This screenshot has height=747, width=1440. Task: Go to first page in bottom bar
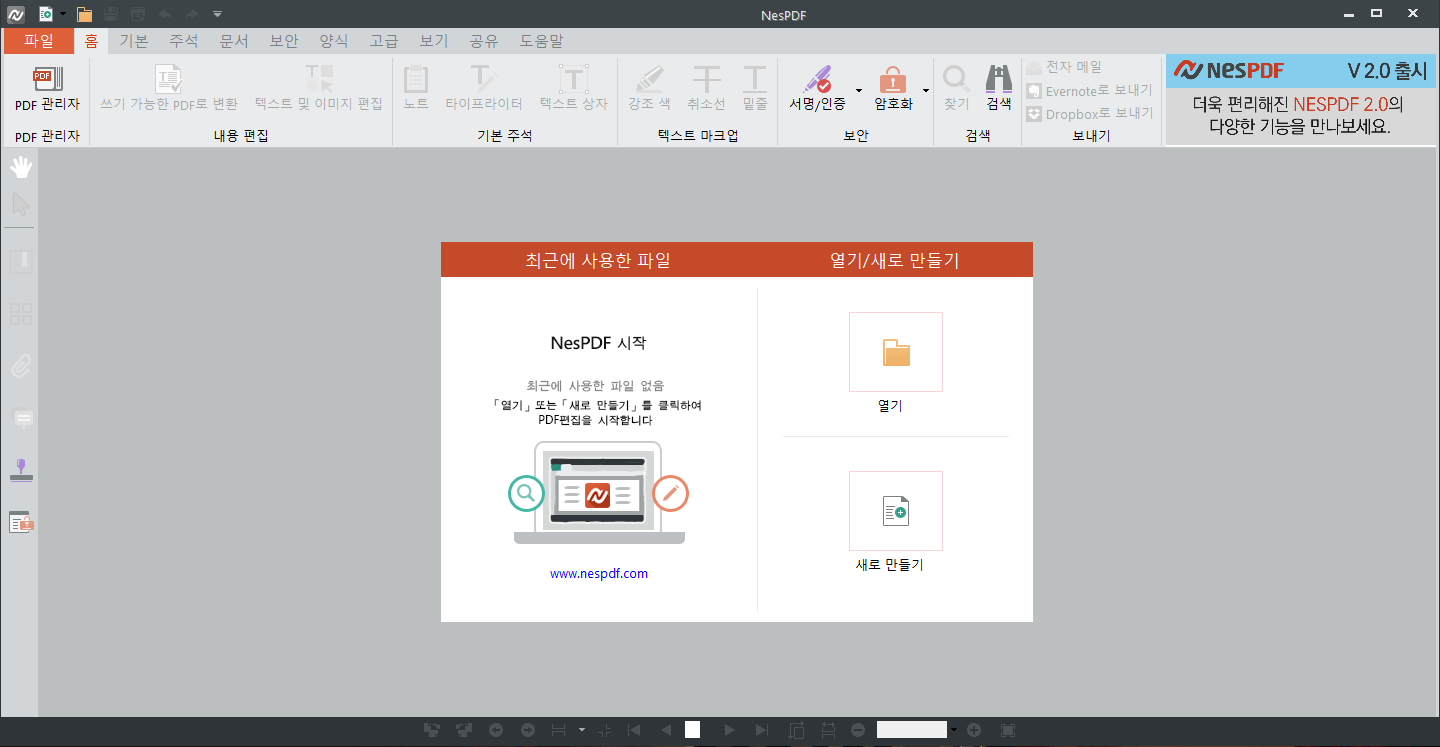634,730
